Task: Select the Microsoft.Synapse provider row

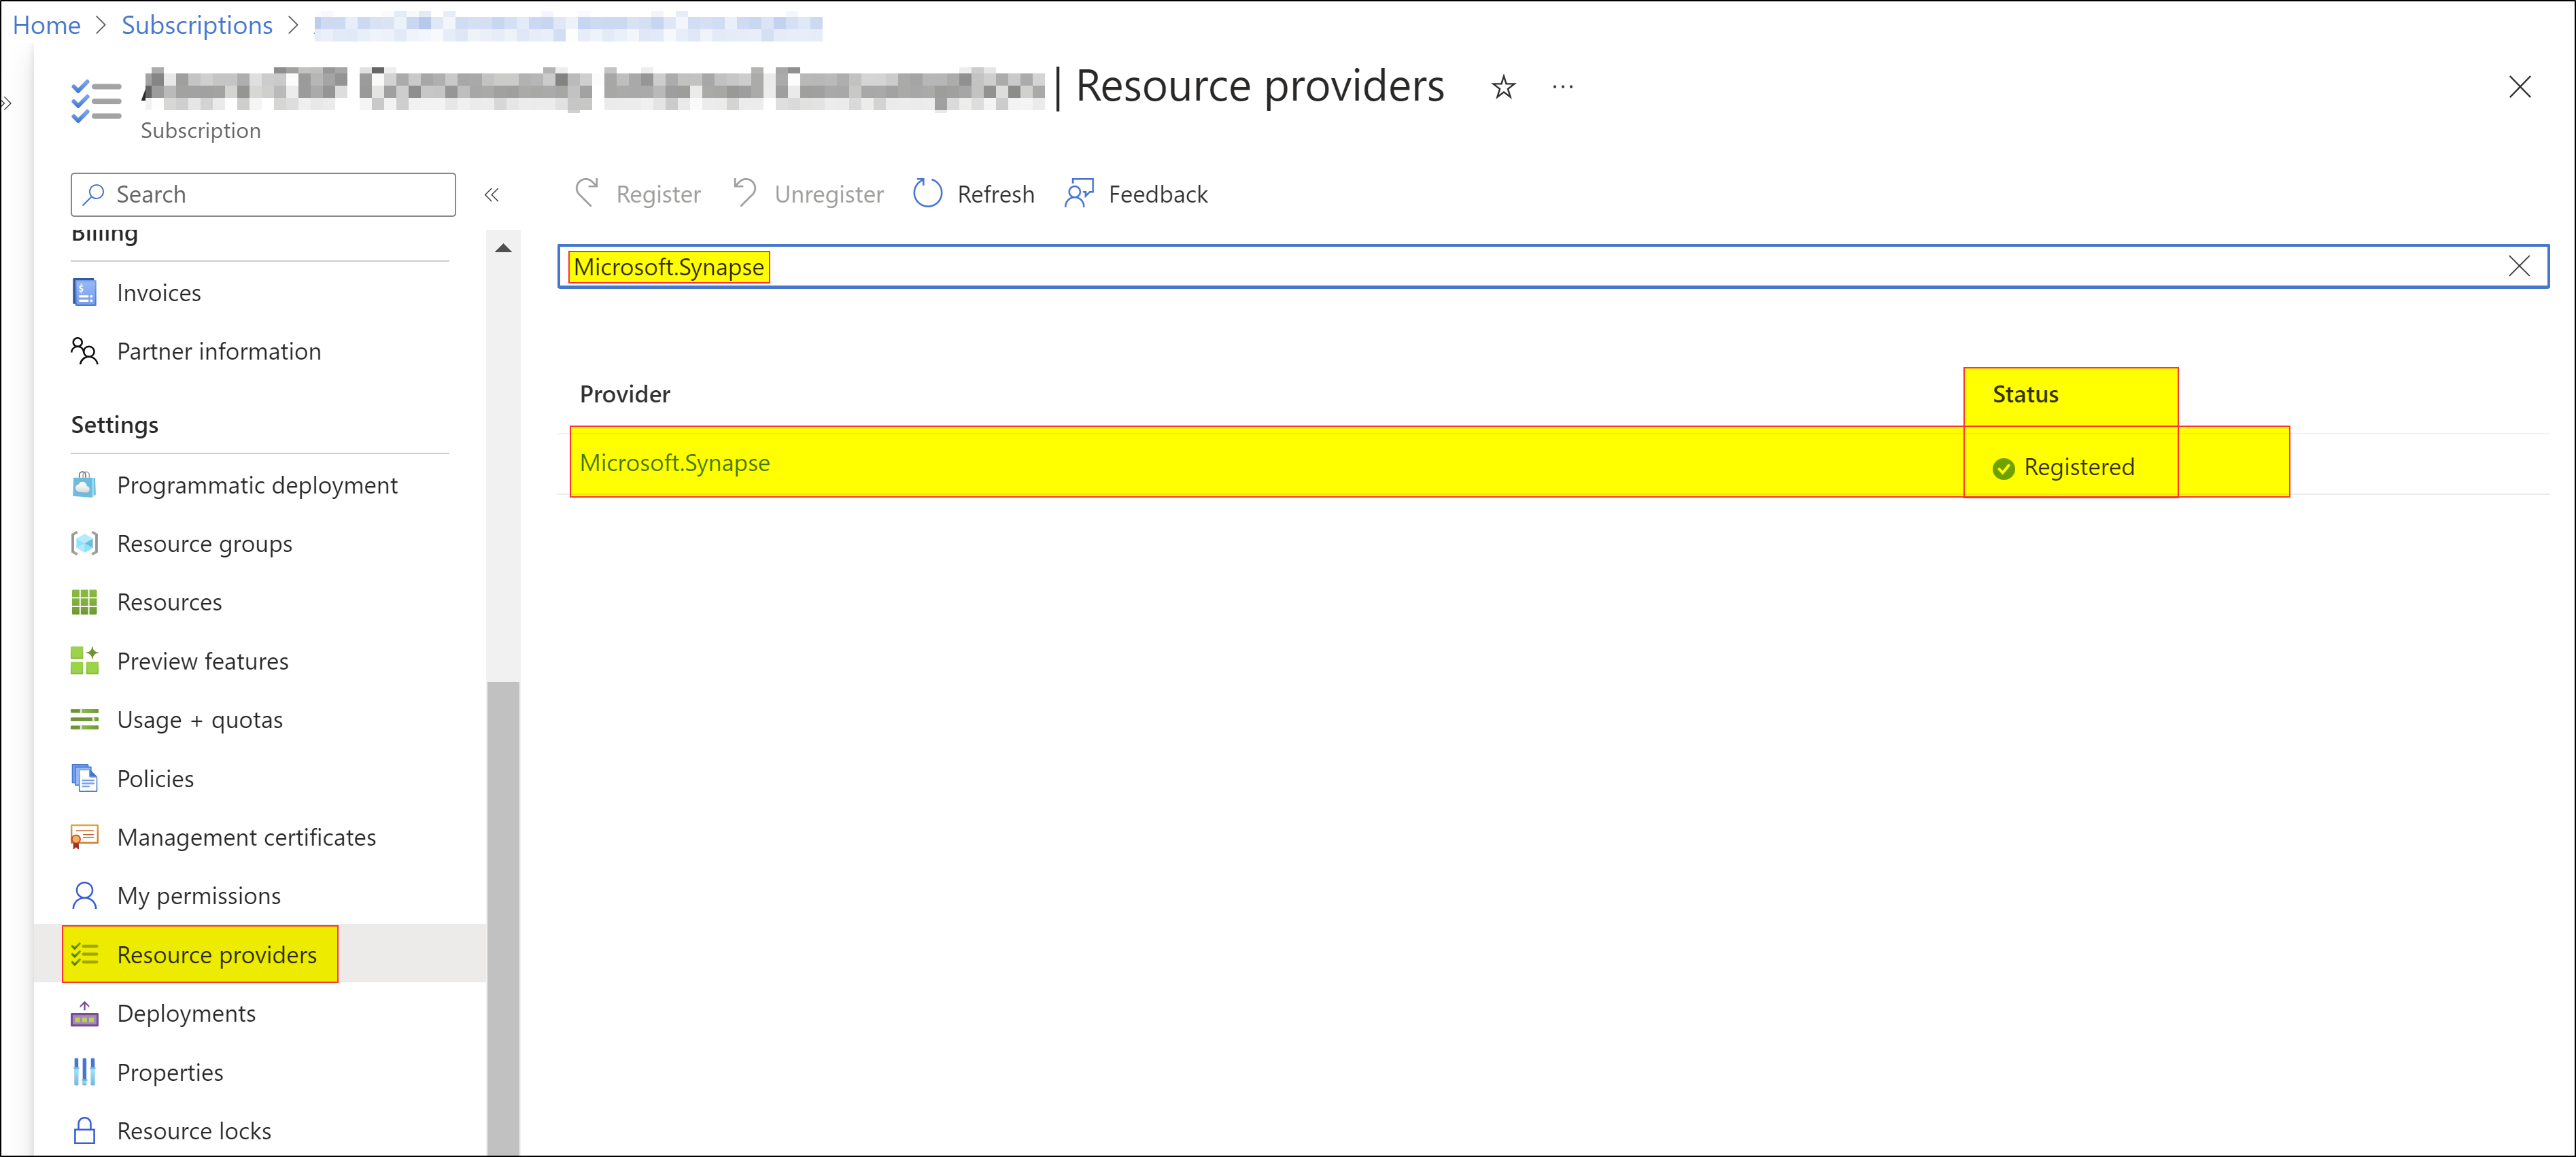Action: click(x=675, y=463)
